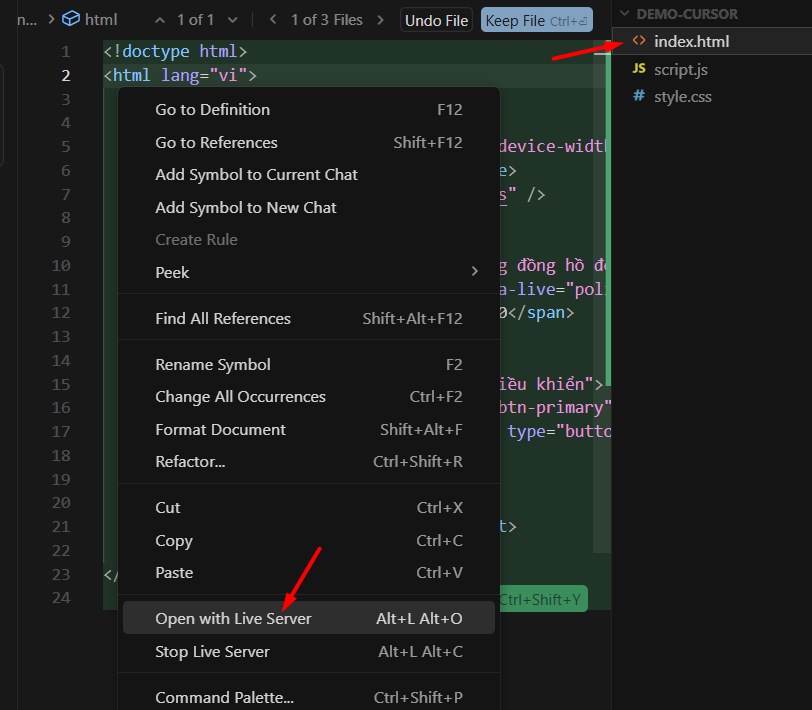Click the ellipsis at the breadcrumb start
The height and width of the screenshot is (710, 812).
(26, 18)
